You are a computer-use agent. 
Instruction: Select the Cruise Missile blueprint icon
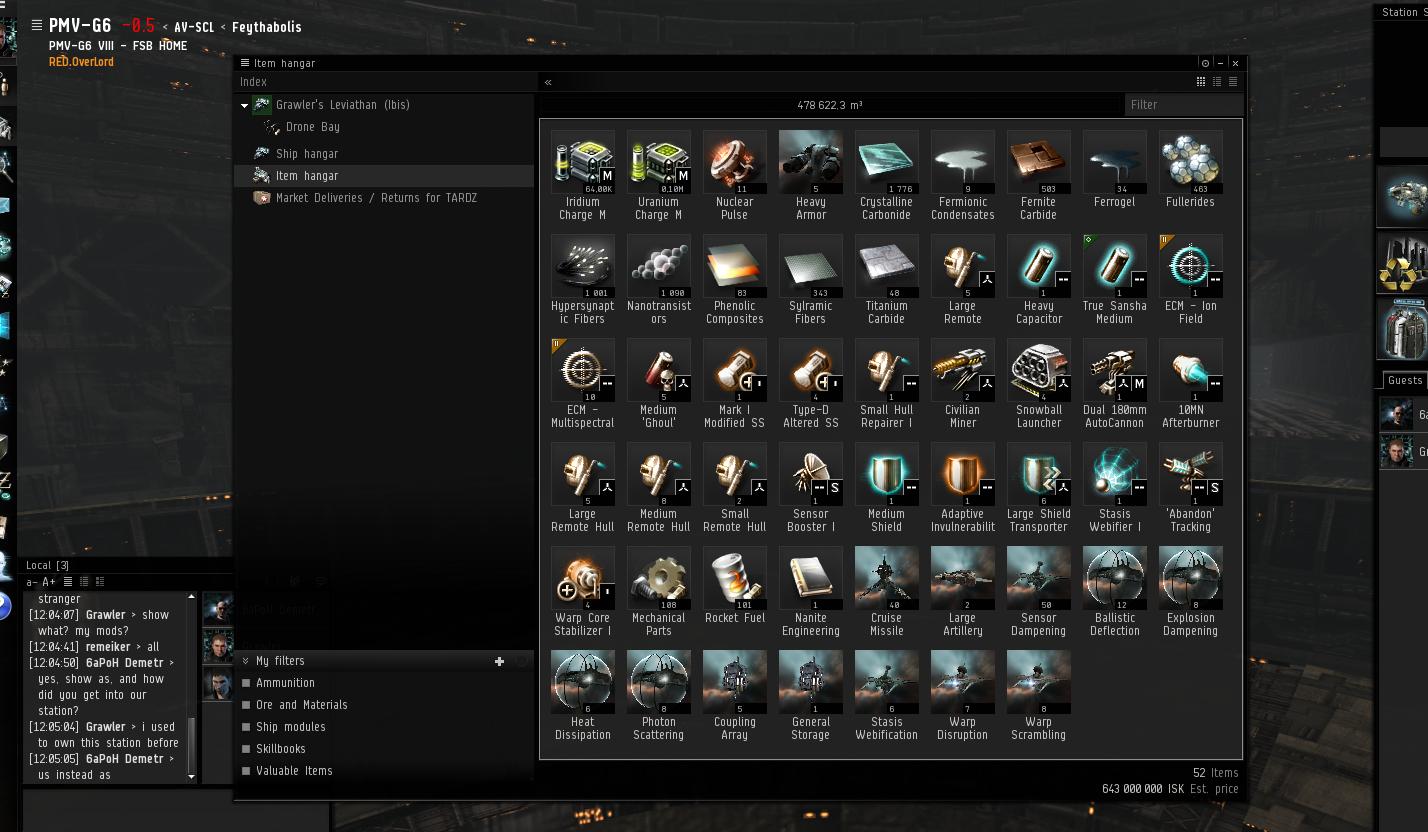[886, 578]
